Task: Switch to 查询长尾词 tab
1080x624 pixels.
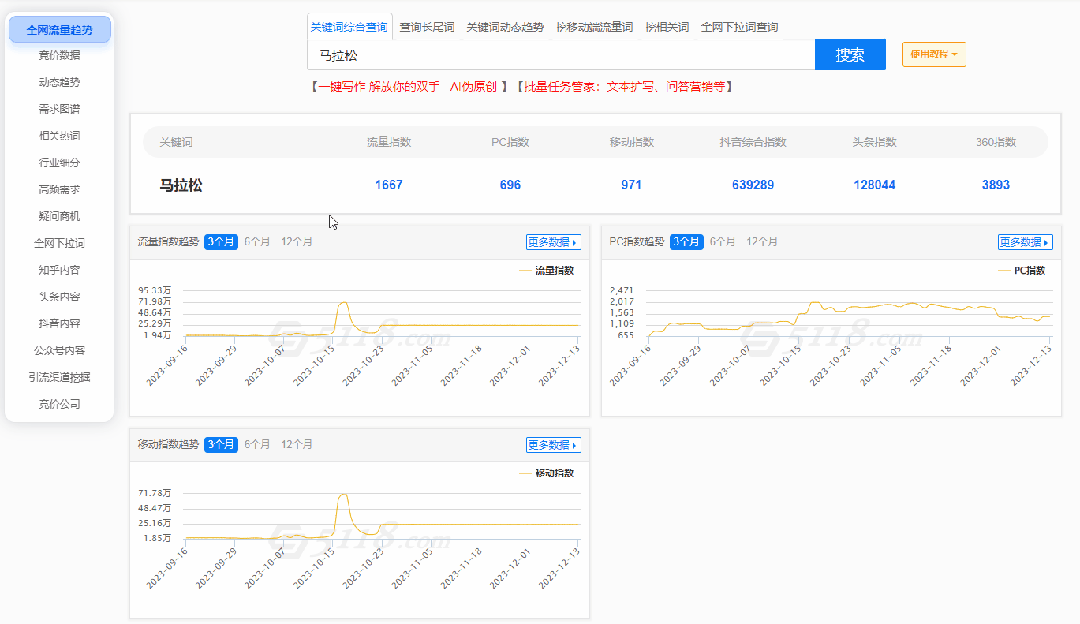Action: (x=427, y=27)
